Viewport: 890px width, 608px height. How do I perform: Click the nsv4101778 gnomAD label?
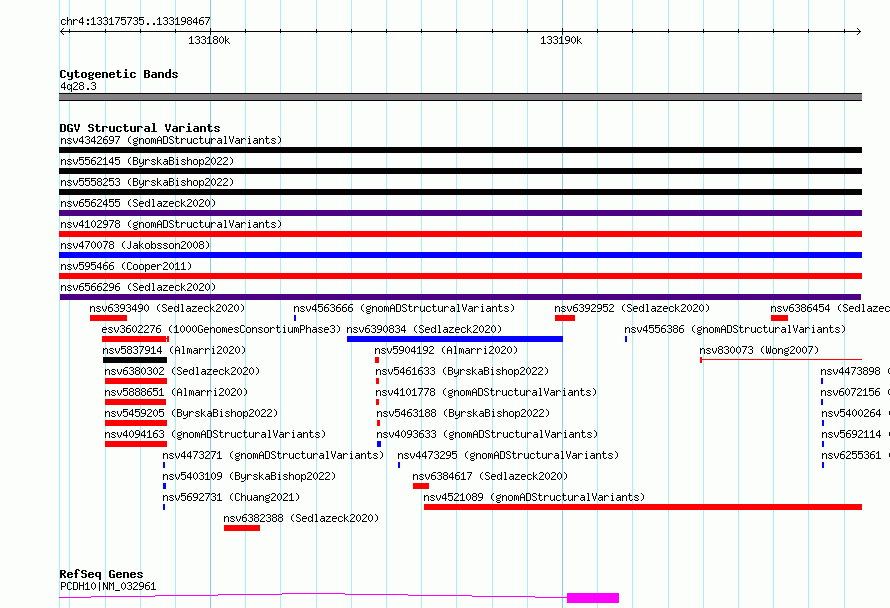[x=486, y=392]
